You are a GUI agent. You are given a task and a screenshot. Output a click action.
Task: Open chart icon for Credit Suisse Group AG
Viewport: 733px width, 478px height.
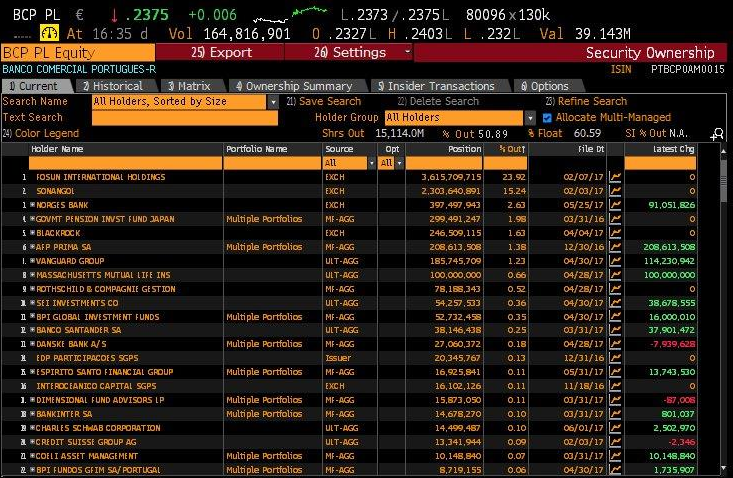tap(615, 442)
